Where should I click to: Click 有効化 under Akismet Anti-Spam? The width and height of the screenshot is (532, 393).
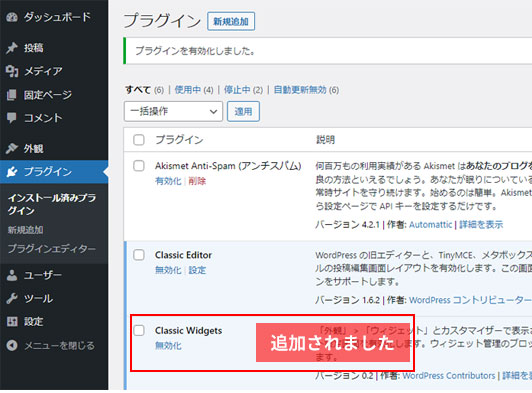pos(168,181)
